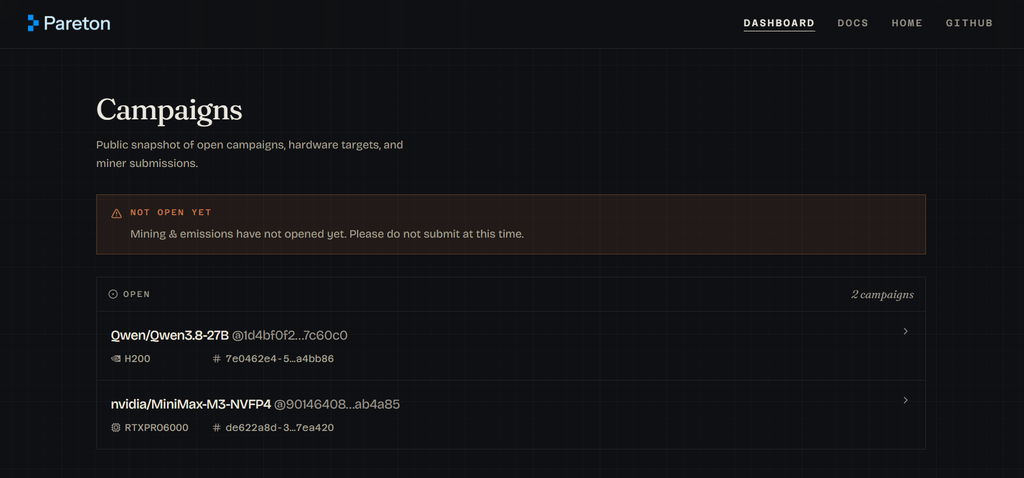Click the @1d4bf0f2...7c60c0 revision hash

tap(290, 336)
